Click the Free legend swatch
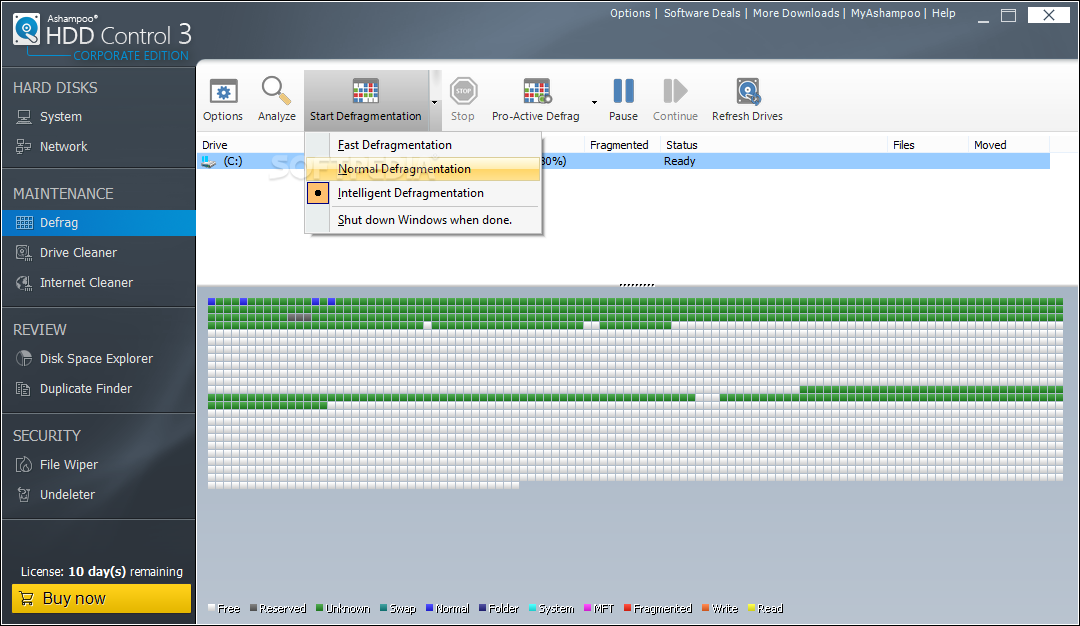1080x626 pixels. [212, 608]
